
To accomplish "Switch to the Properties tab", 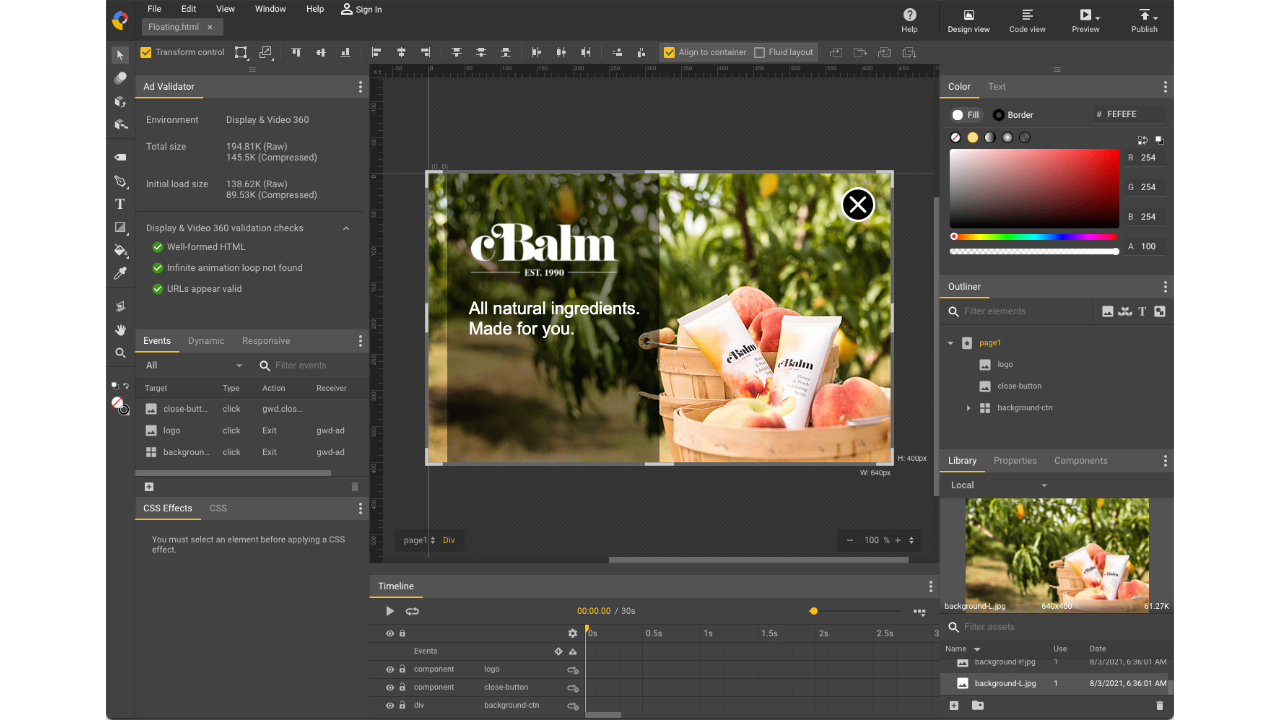I will point(1015,461).
